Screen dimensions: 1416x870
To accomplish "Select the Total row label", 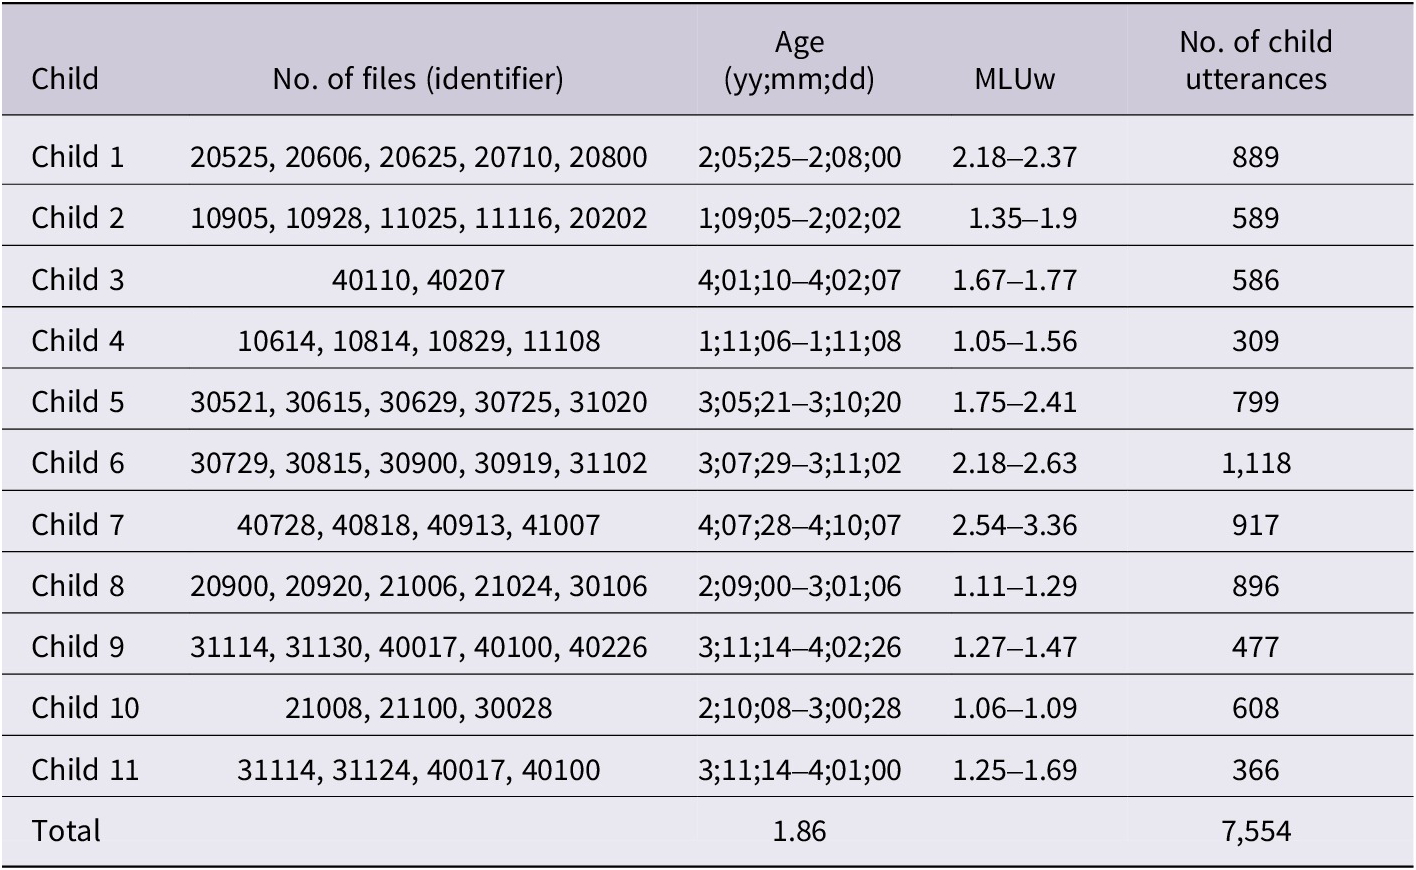I will [x=66, y=830].
